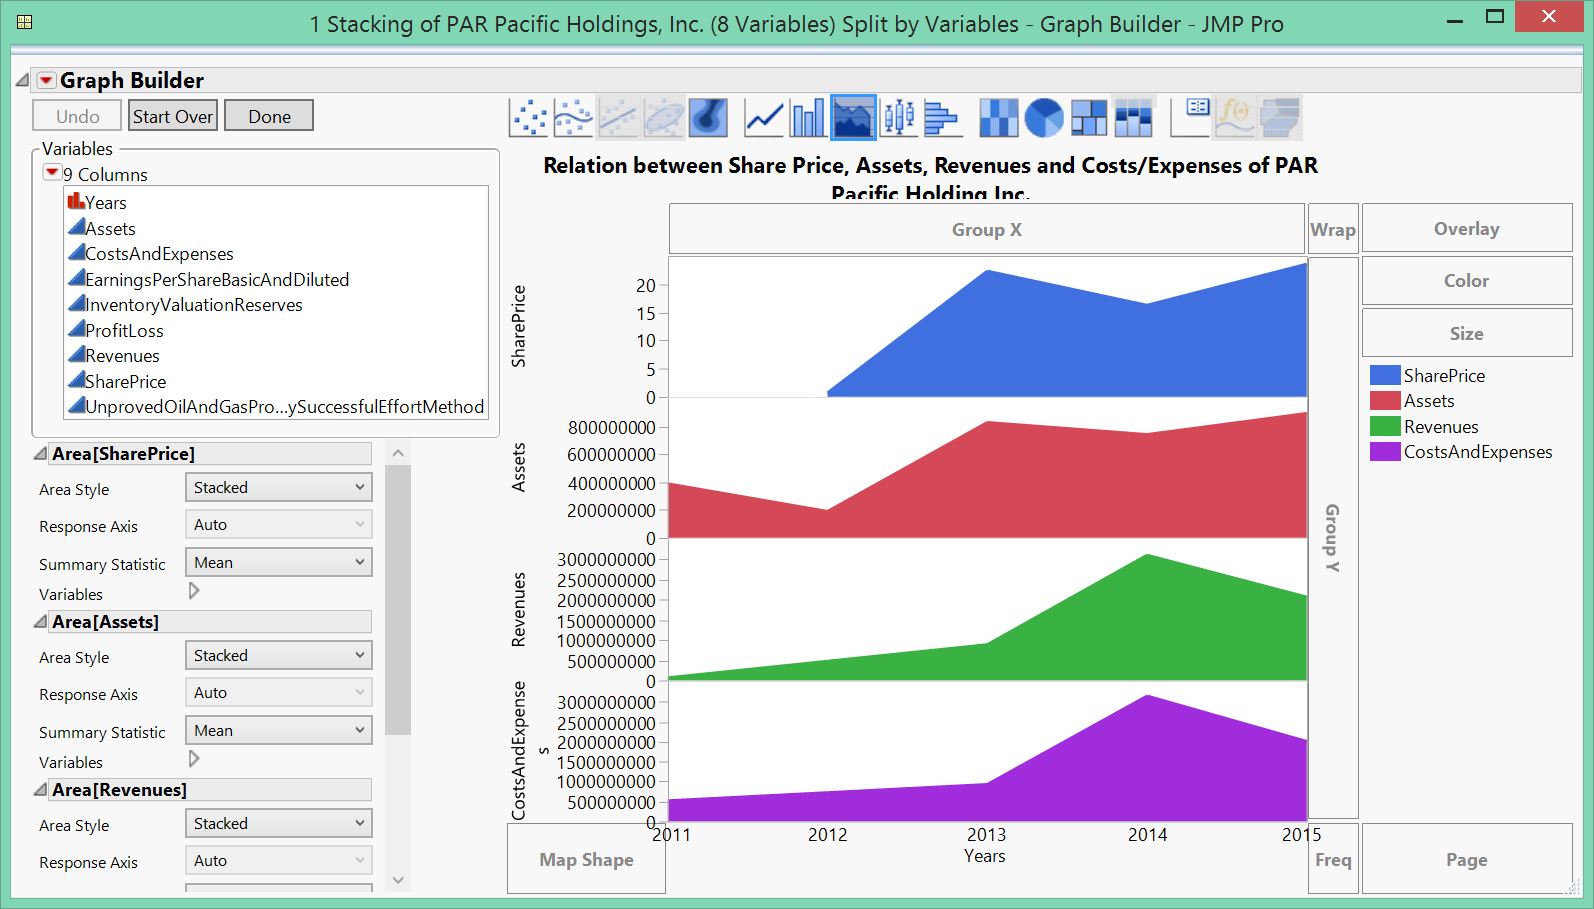Select the Treemap element icon
Image resolution: width=1594 pixels, height=909 pixels.
pos(1088,117)
